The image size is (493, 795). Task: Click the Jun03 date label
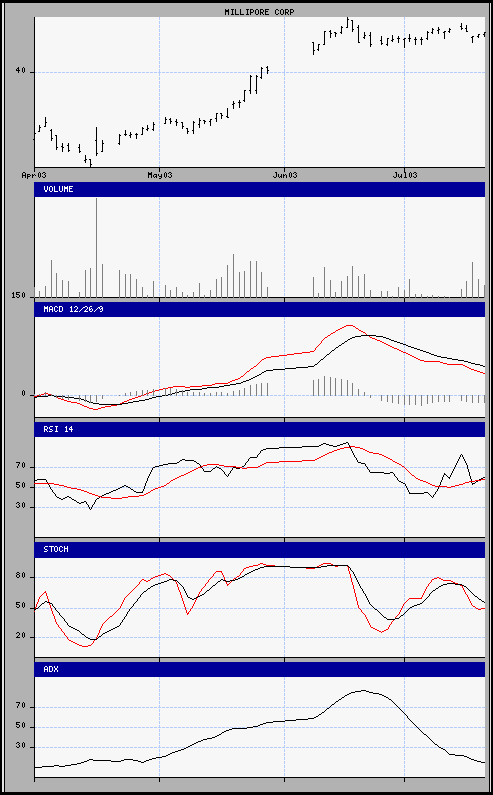click(x=285, y=175)
